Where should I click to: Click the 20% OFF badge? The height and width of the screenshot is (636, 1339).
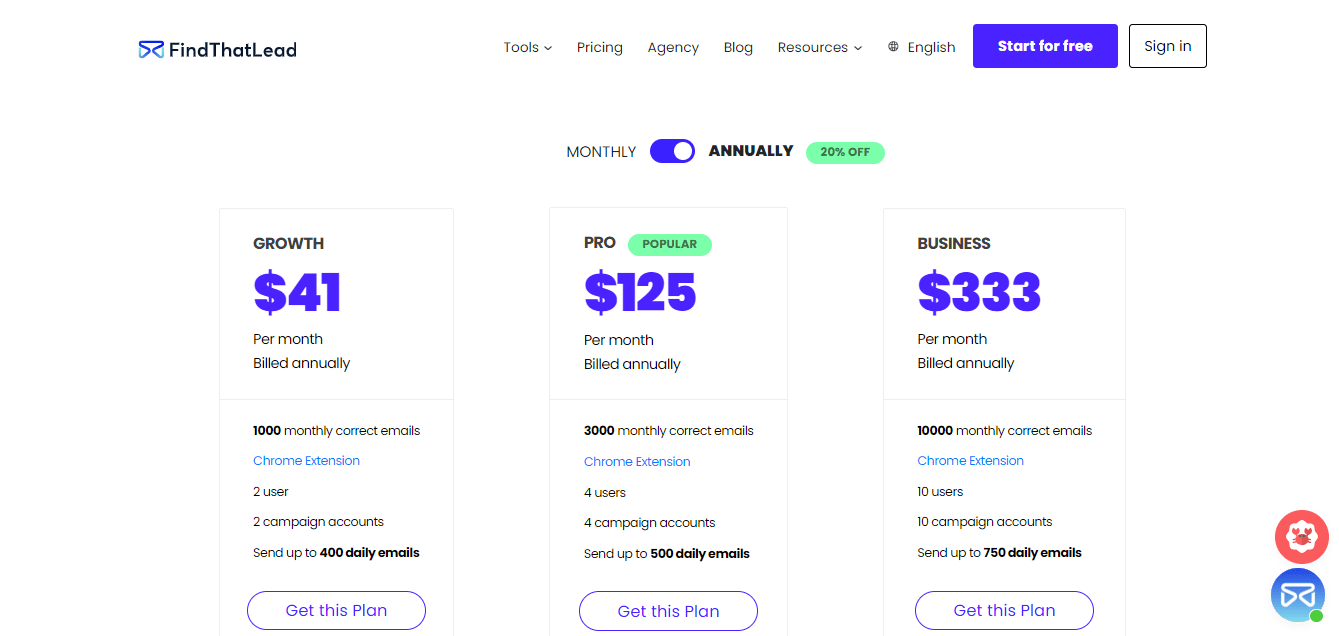tap(845, 152)
